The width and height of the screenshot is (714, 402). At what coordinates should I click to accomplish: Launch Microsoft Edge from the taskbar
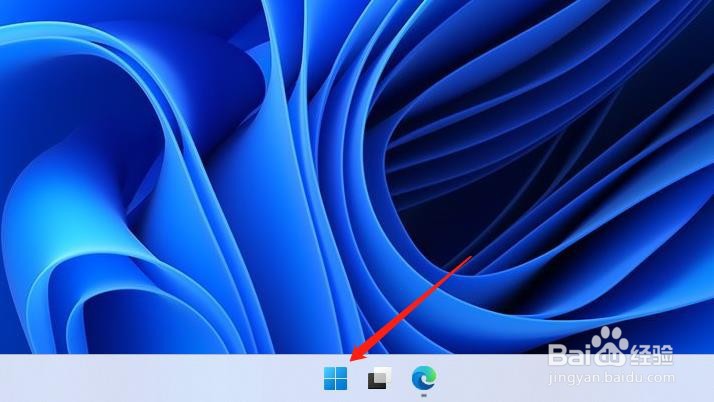click(424, 378)
